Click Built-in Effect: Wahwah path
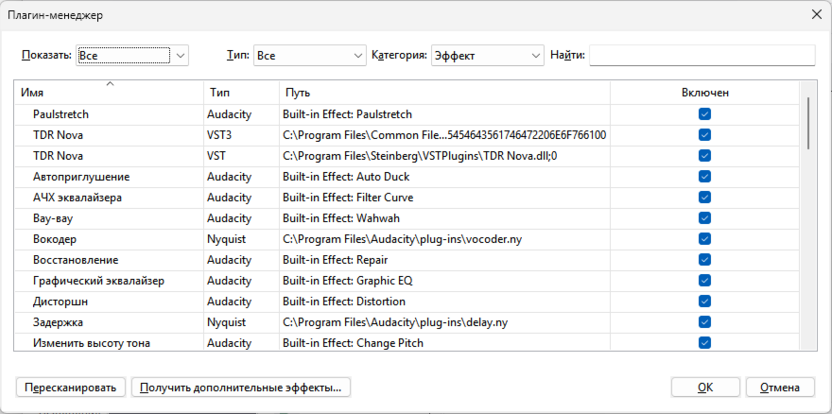Viewport: 832px width, 414px height. [x=341, y=218]
